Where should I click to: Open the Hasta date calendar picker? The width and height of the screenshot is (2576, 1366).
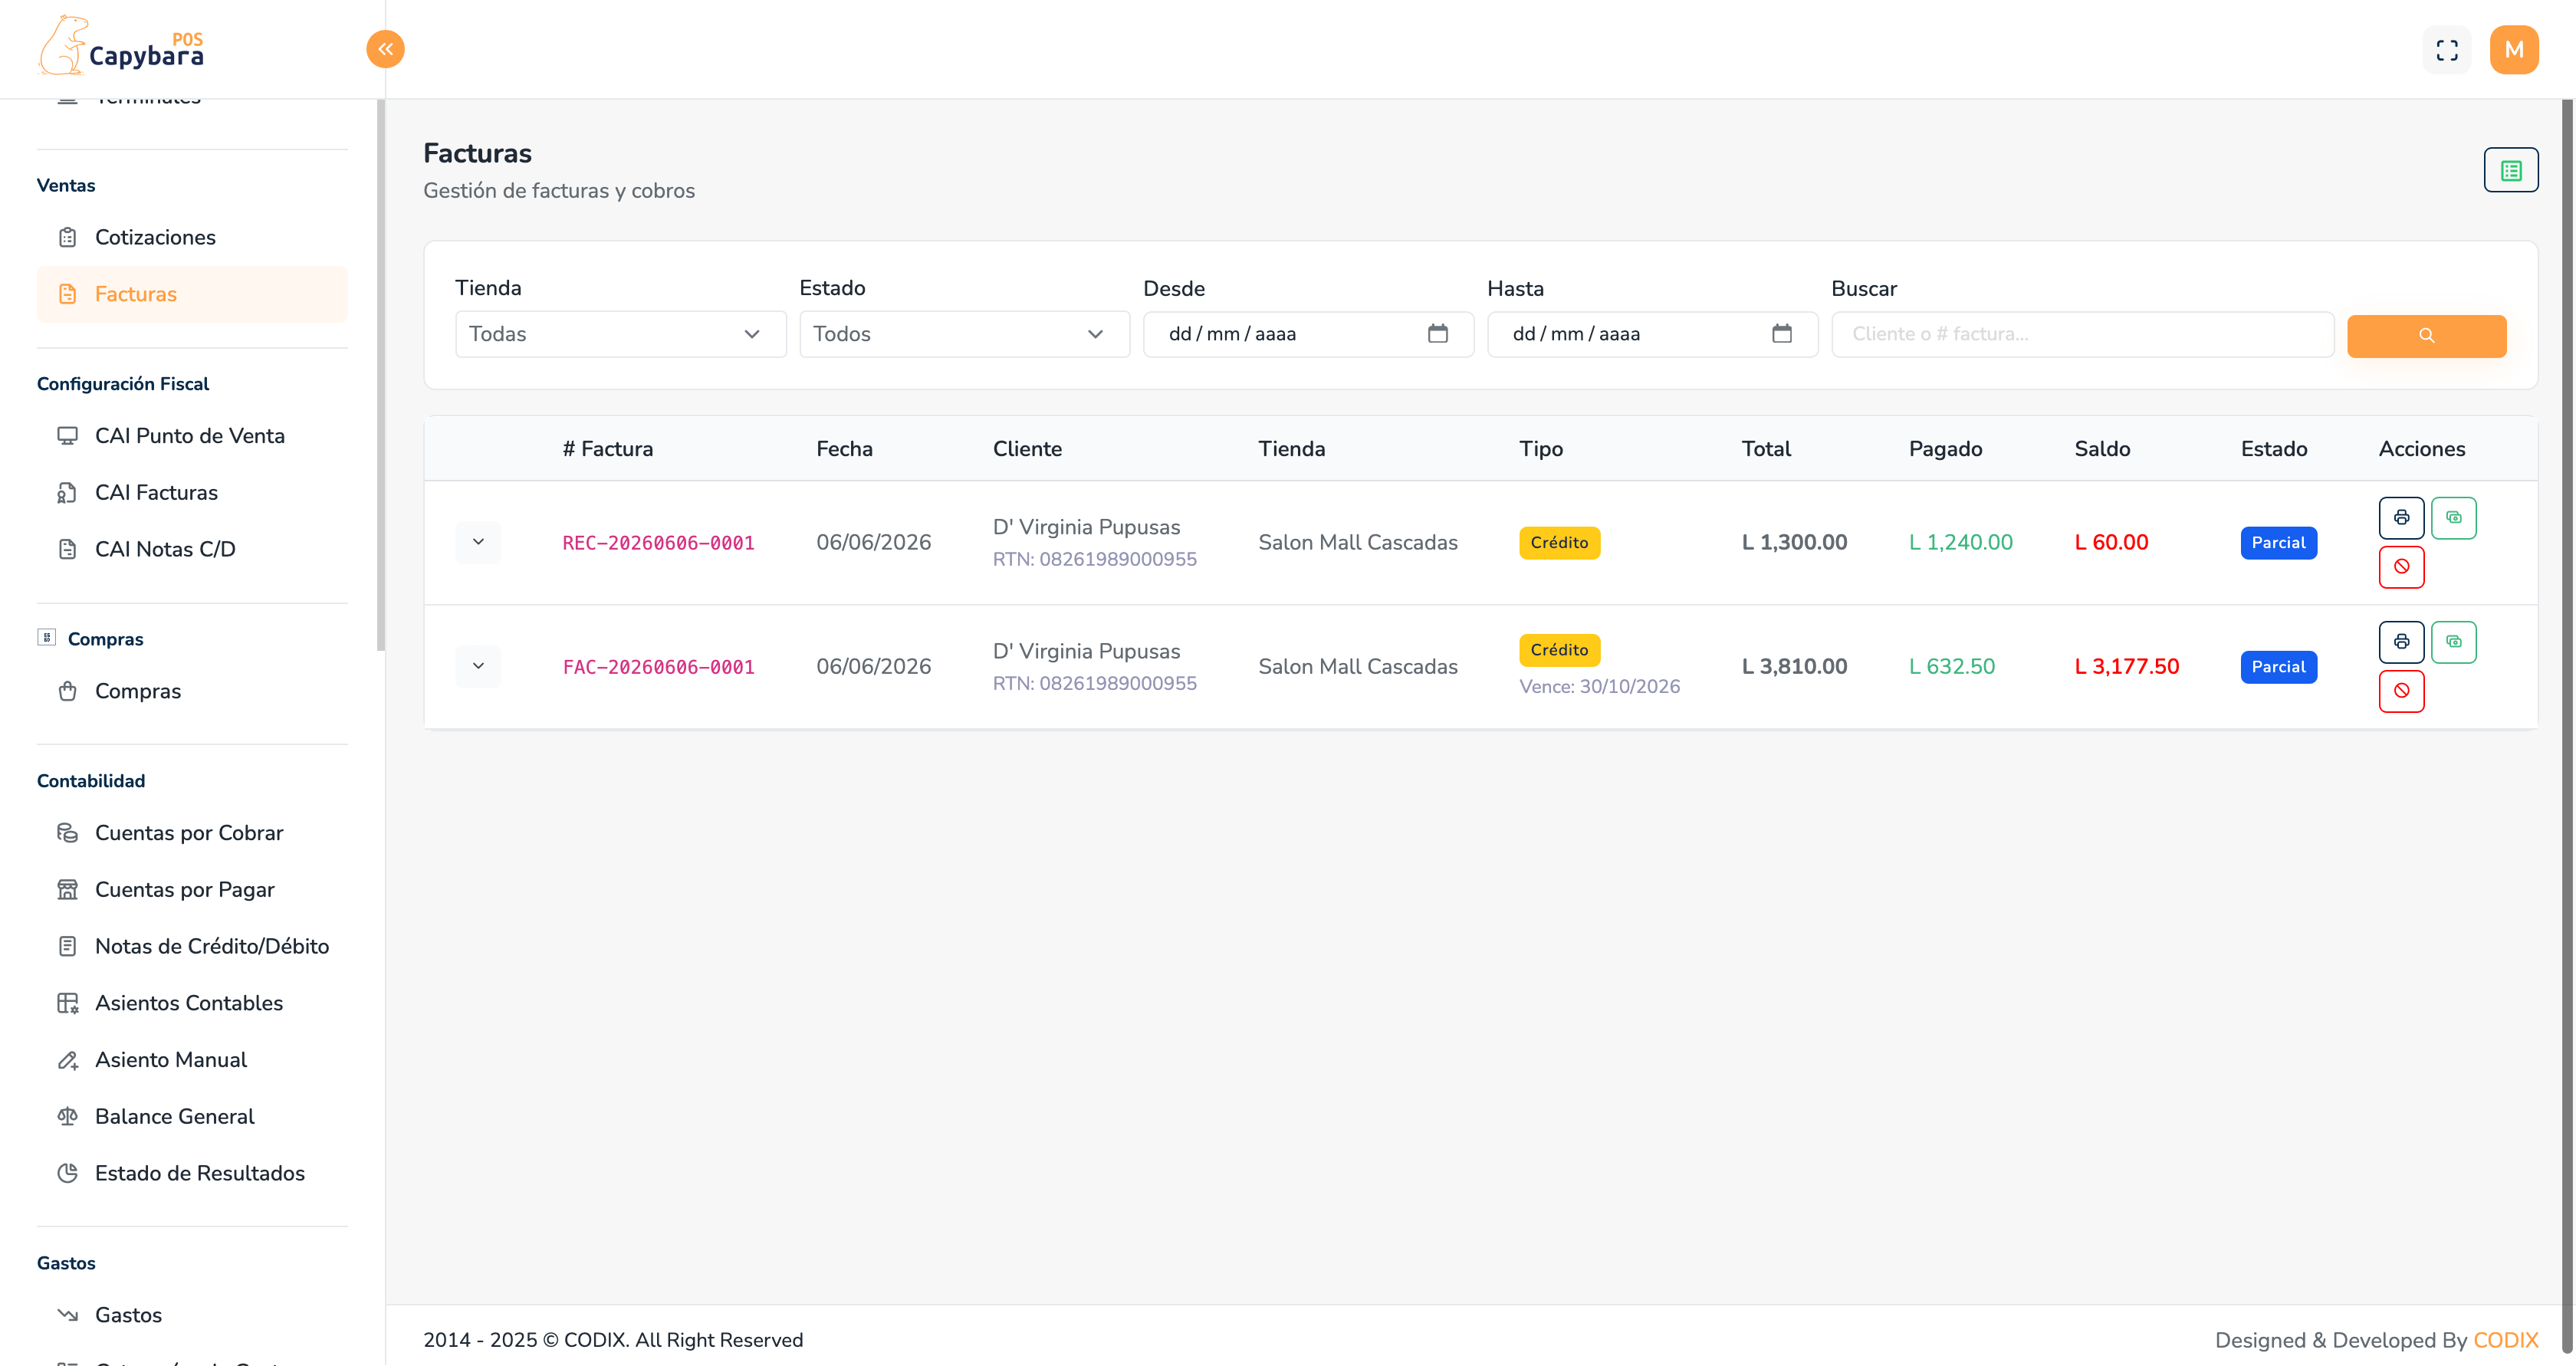[1781, 334]
